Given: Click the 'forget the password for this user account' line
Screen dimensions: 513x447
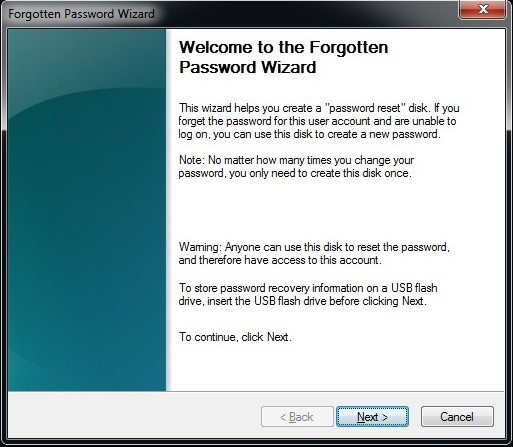Looking at the screenshot, I should pos(317,121).
